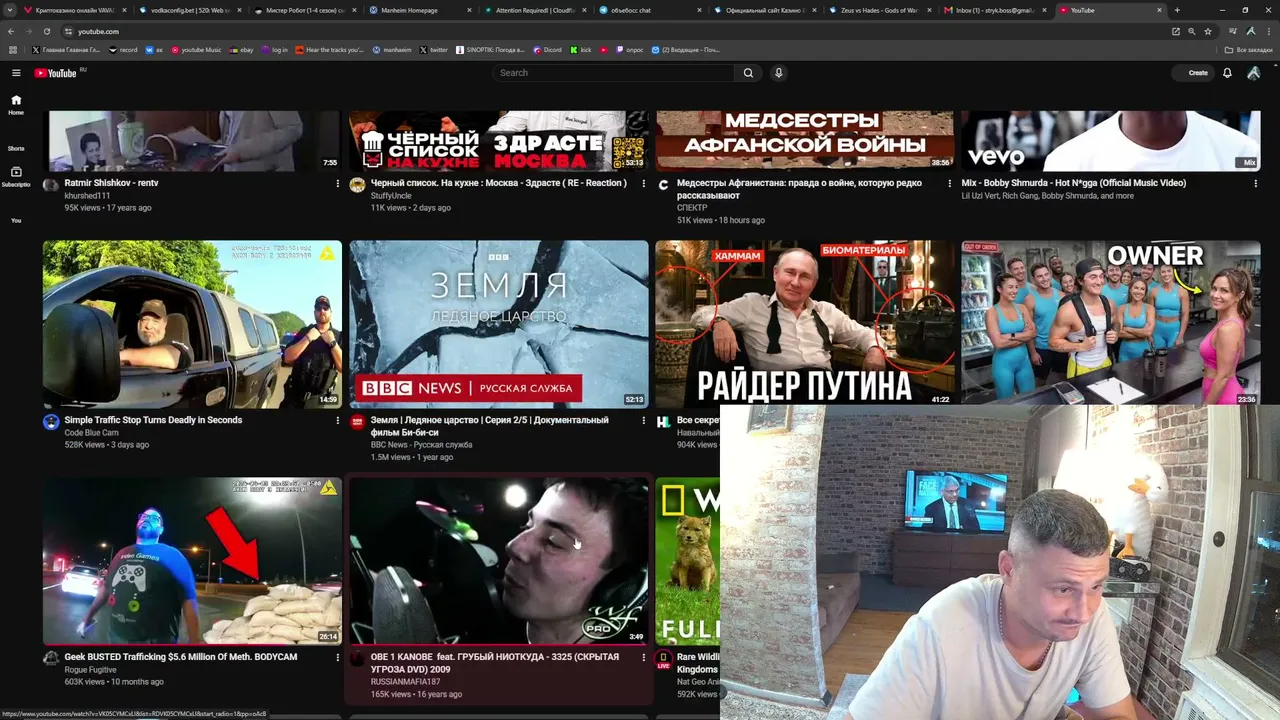Open the RUSSIANMAFIA187 channel avatar

(x=357, y=659)
